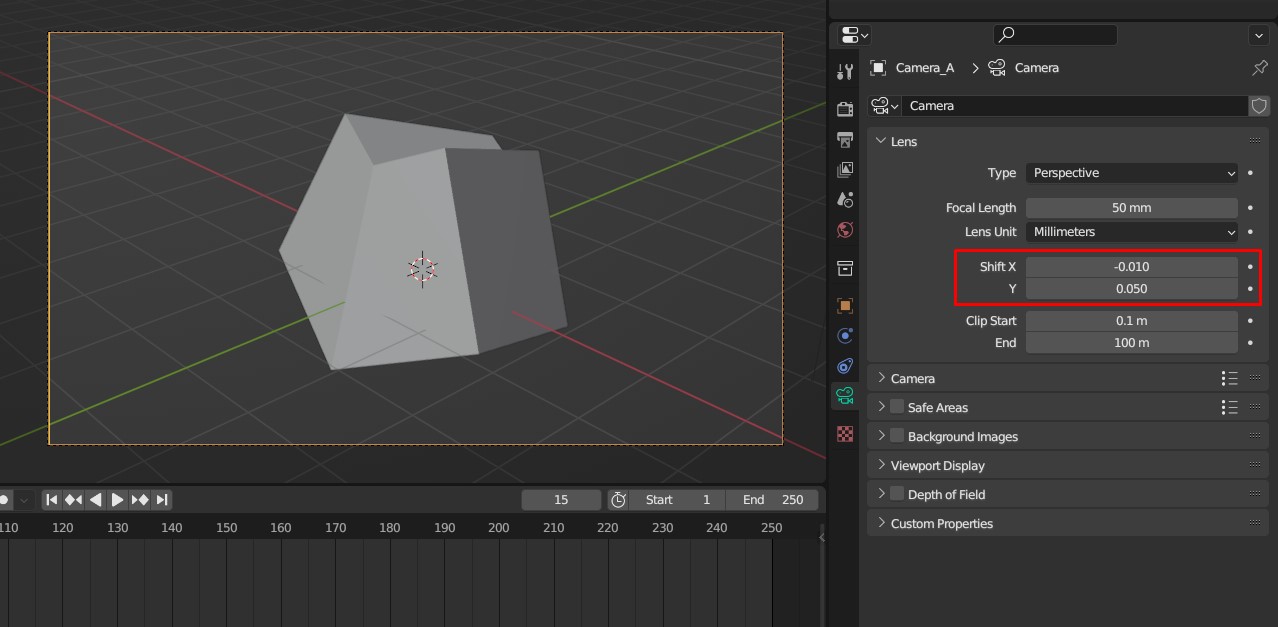Open the lens Type Perspective dropdown

1132,173
